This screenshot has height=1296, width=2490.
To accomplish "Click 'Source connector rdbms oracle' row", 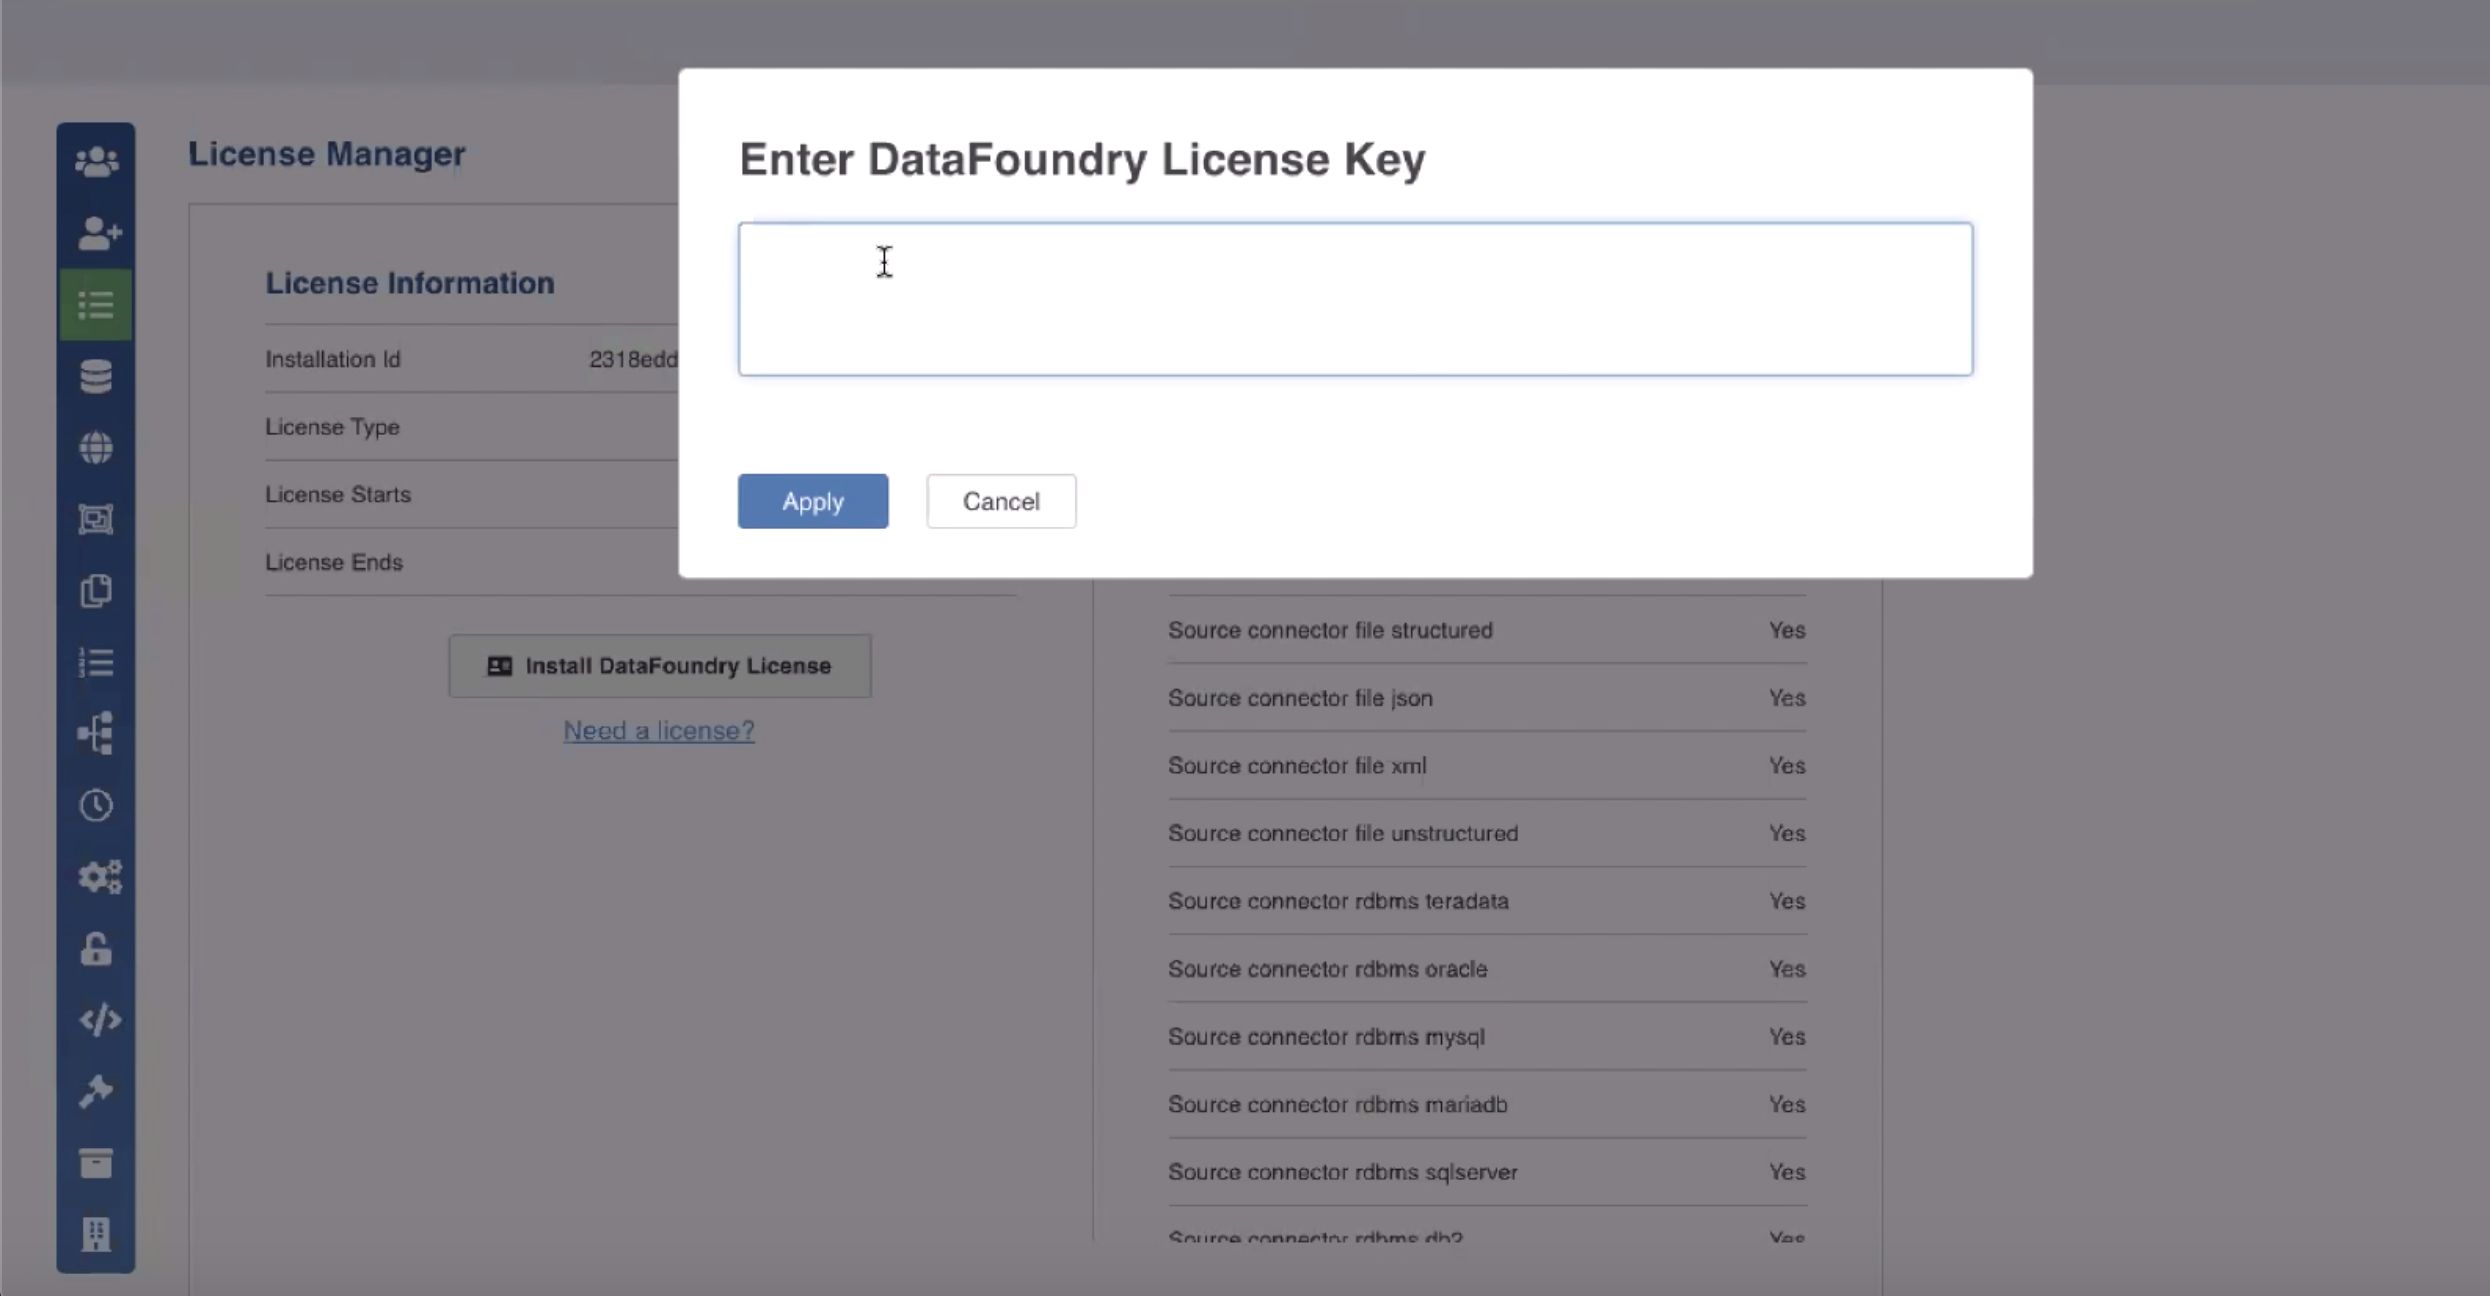I will 1487,969.
